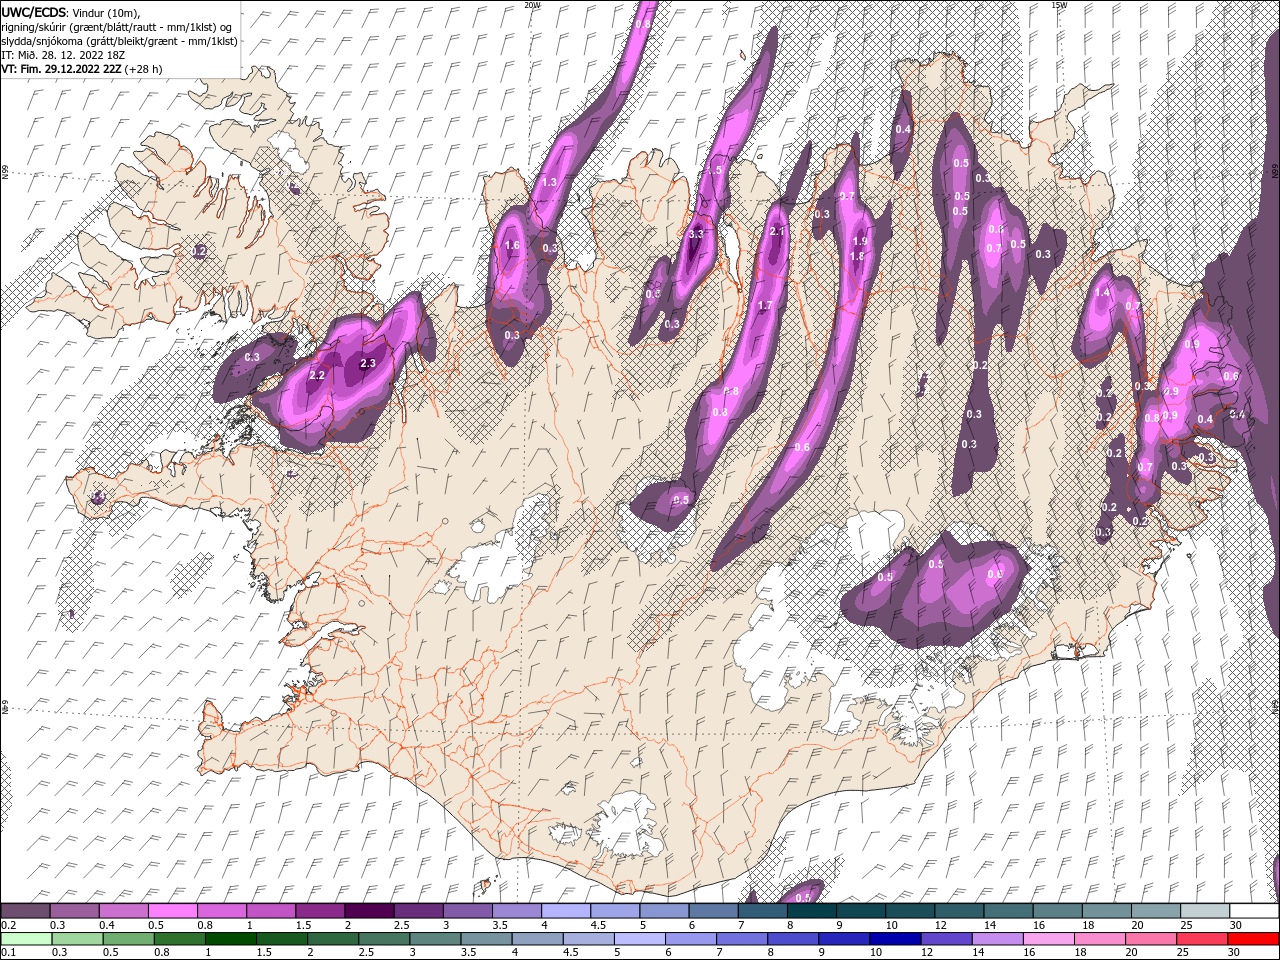
Task: Pick the palest green rain swatch between 0.1 and 0.3
Action: tap(26, 939)
